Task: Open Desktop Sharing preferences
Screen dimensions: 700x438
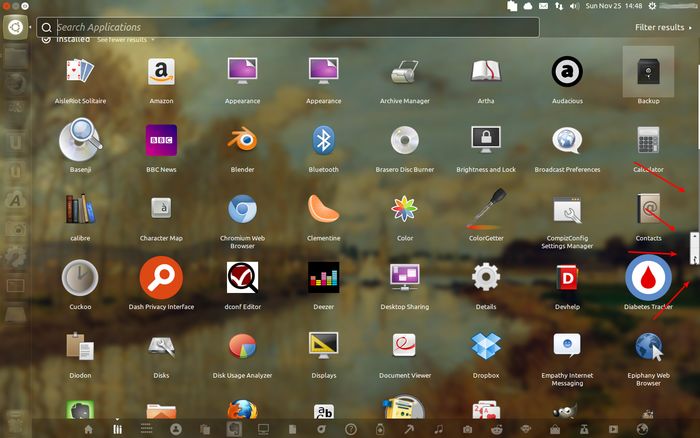Action: (x=404, y=278)
